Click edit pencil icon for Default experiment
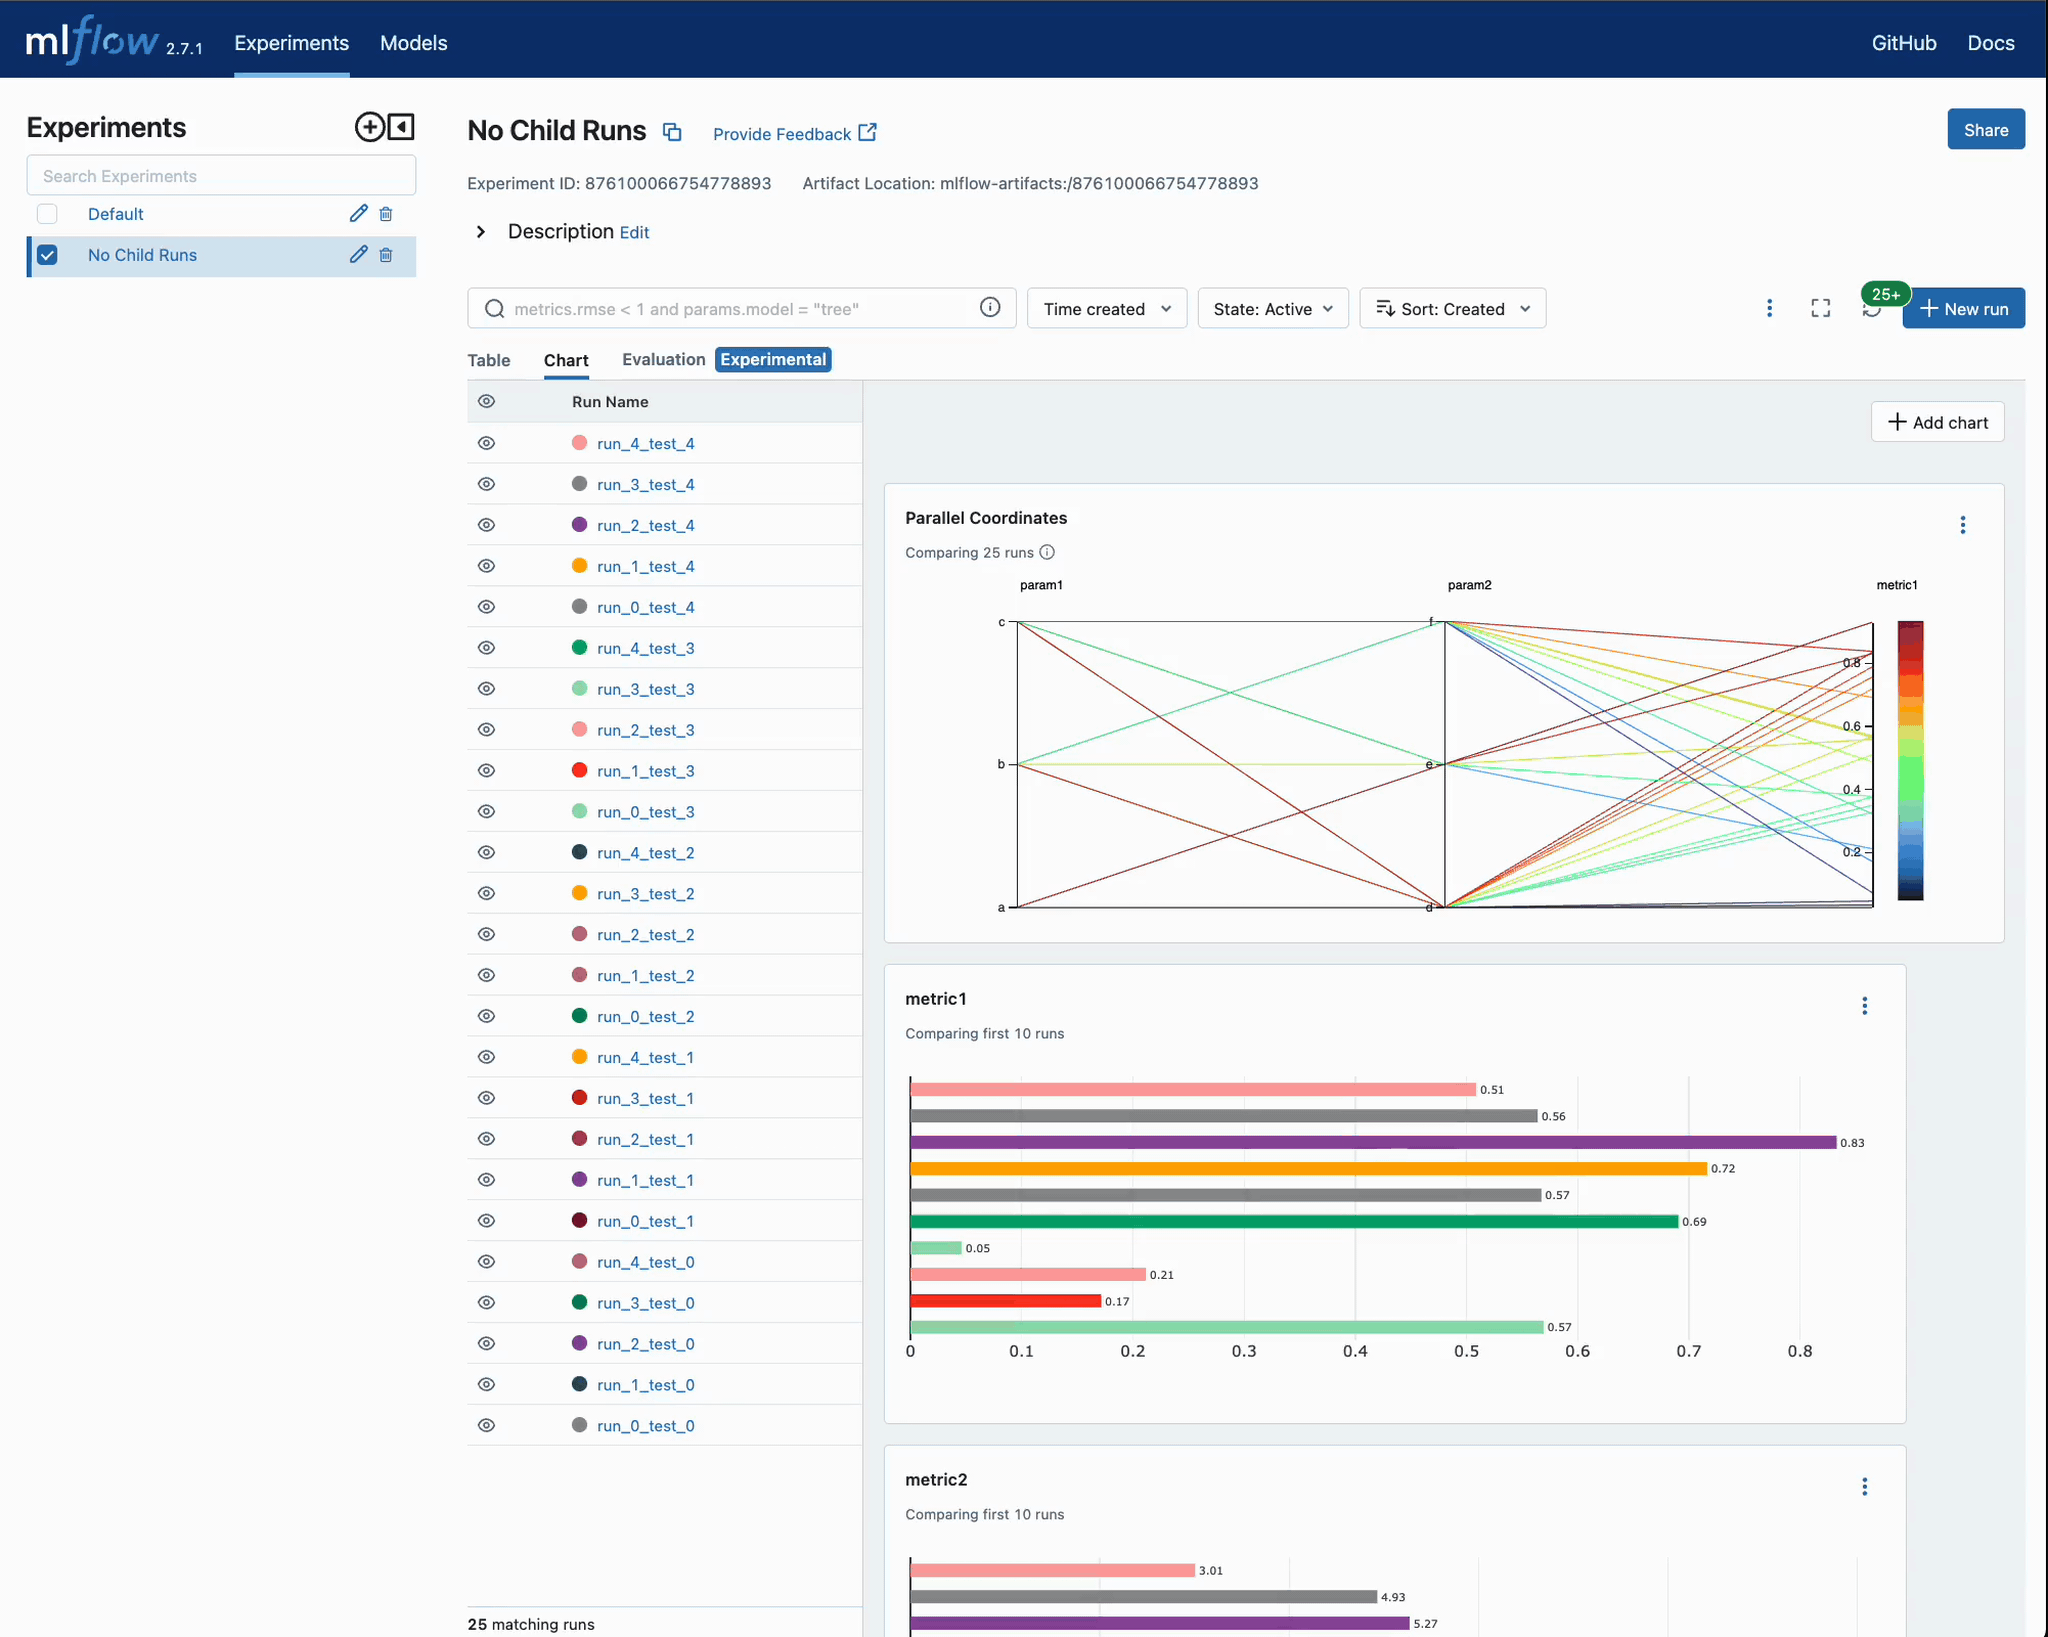 pos(358,213)
